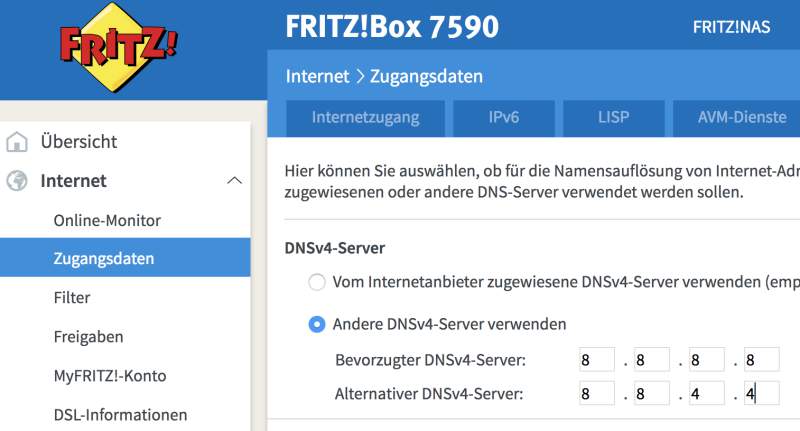The width and height of the screenshot is (800, 431).
Task: Click the house icon beside Übersicht
Action: click(x=17, y=142)
